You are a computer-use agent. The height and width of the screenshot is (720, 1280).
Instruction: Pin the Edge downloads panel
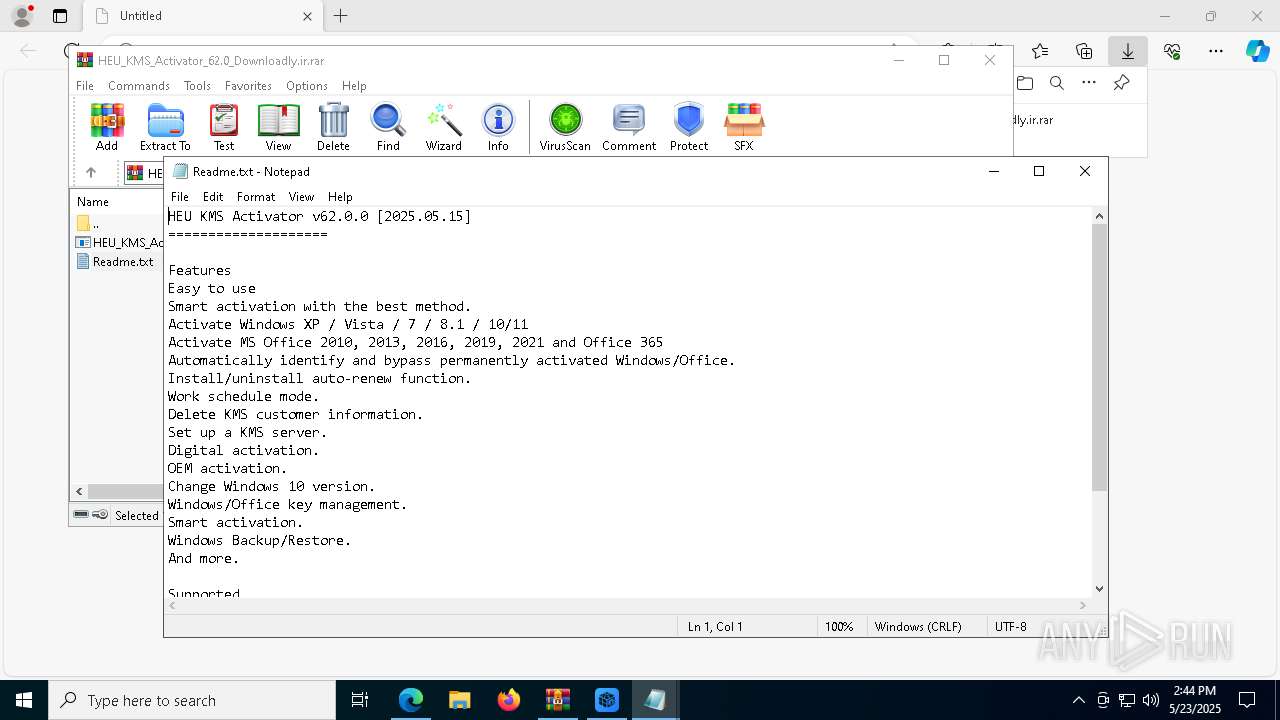[1121, 83]
